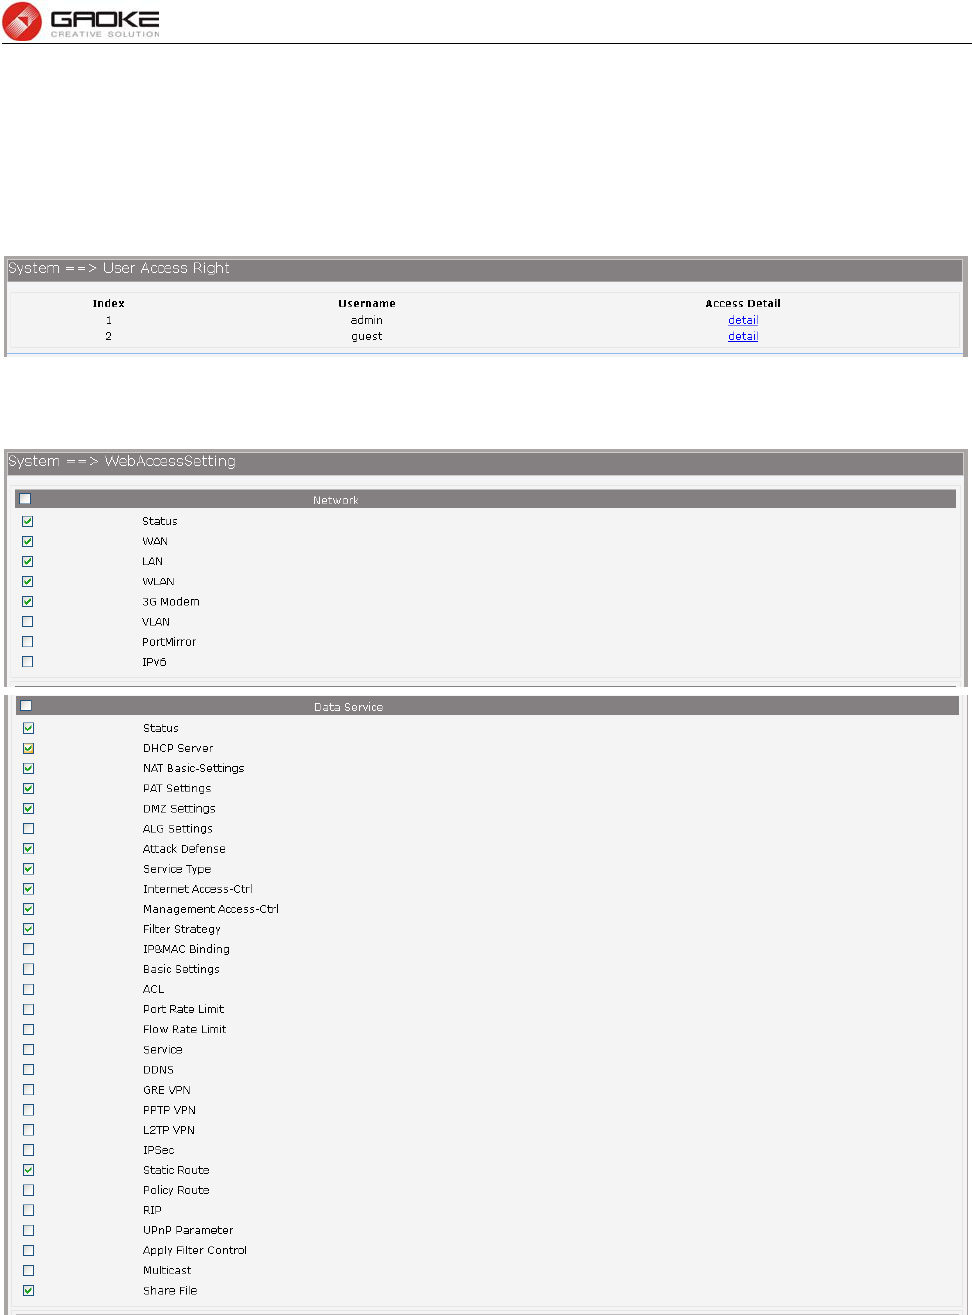Enable the Service checkbox above DDNS
972x1315 pixels.
(x=29, y=1049)
